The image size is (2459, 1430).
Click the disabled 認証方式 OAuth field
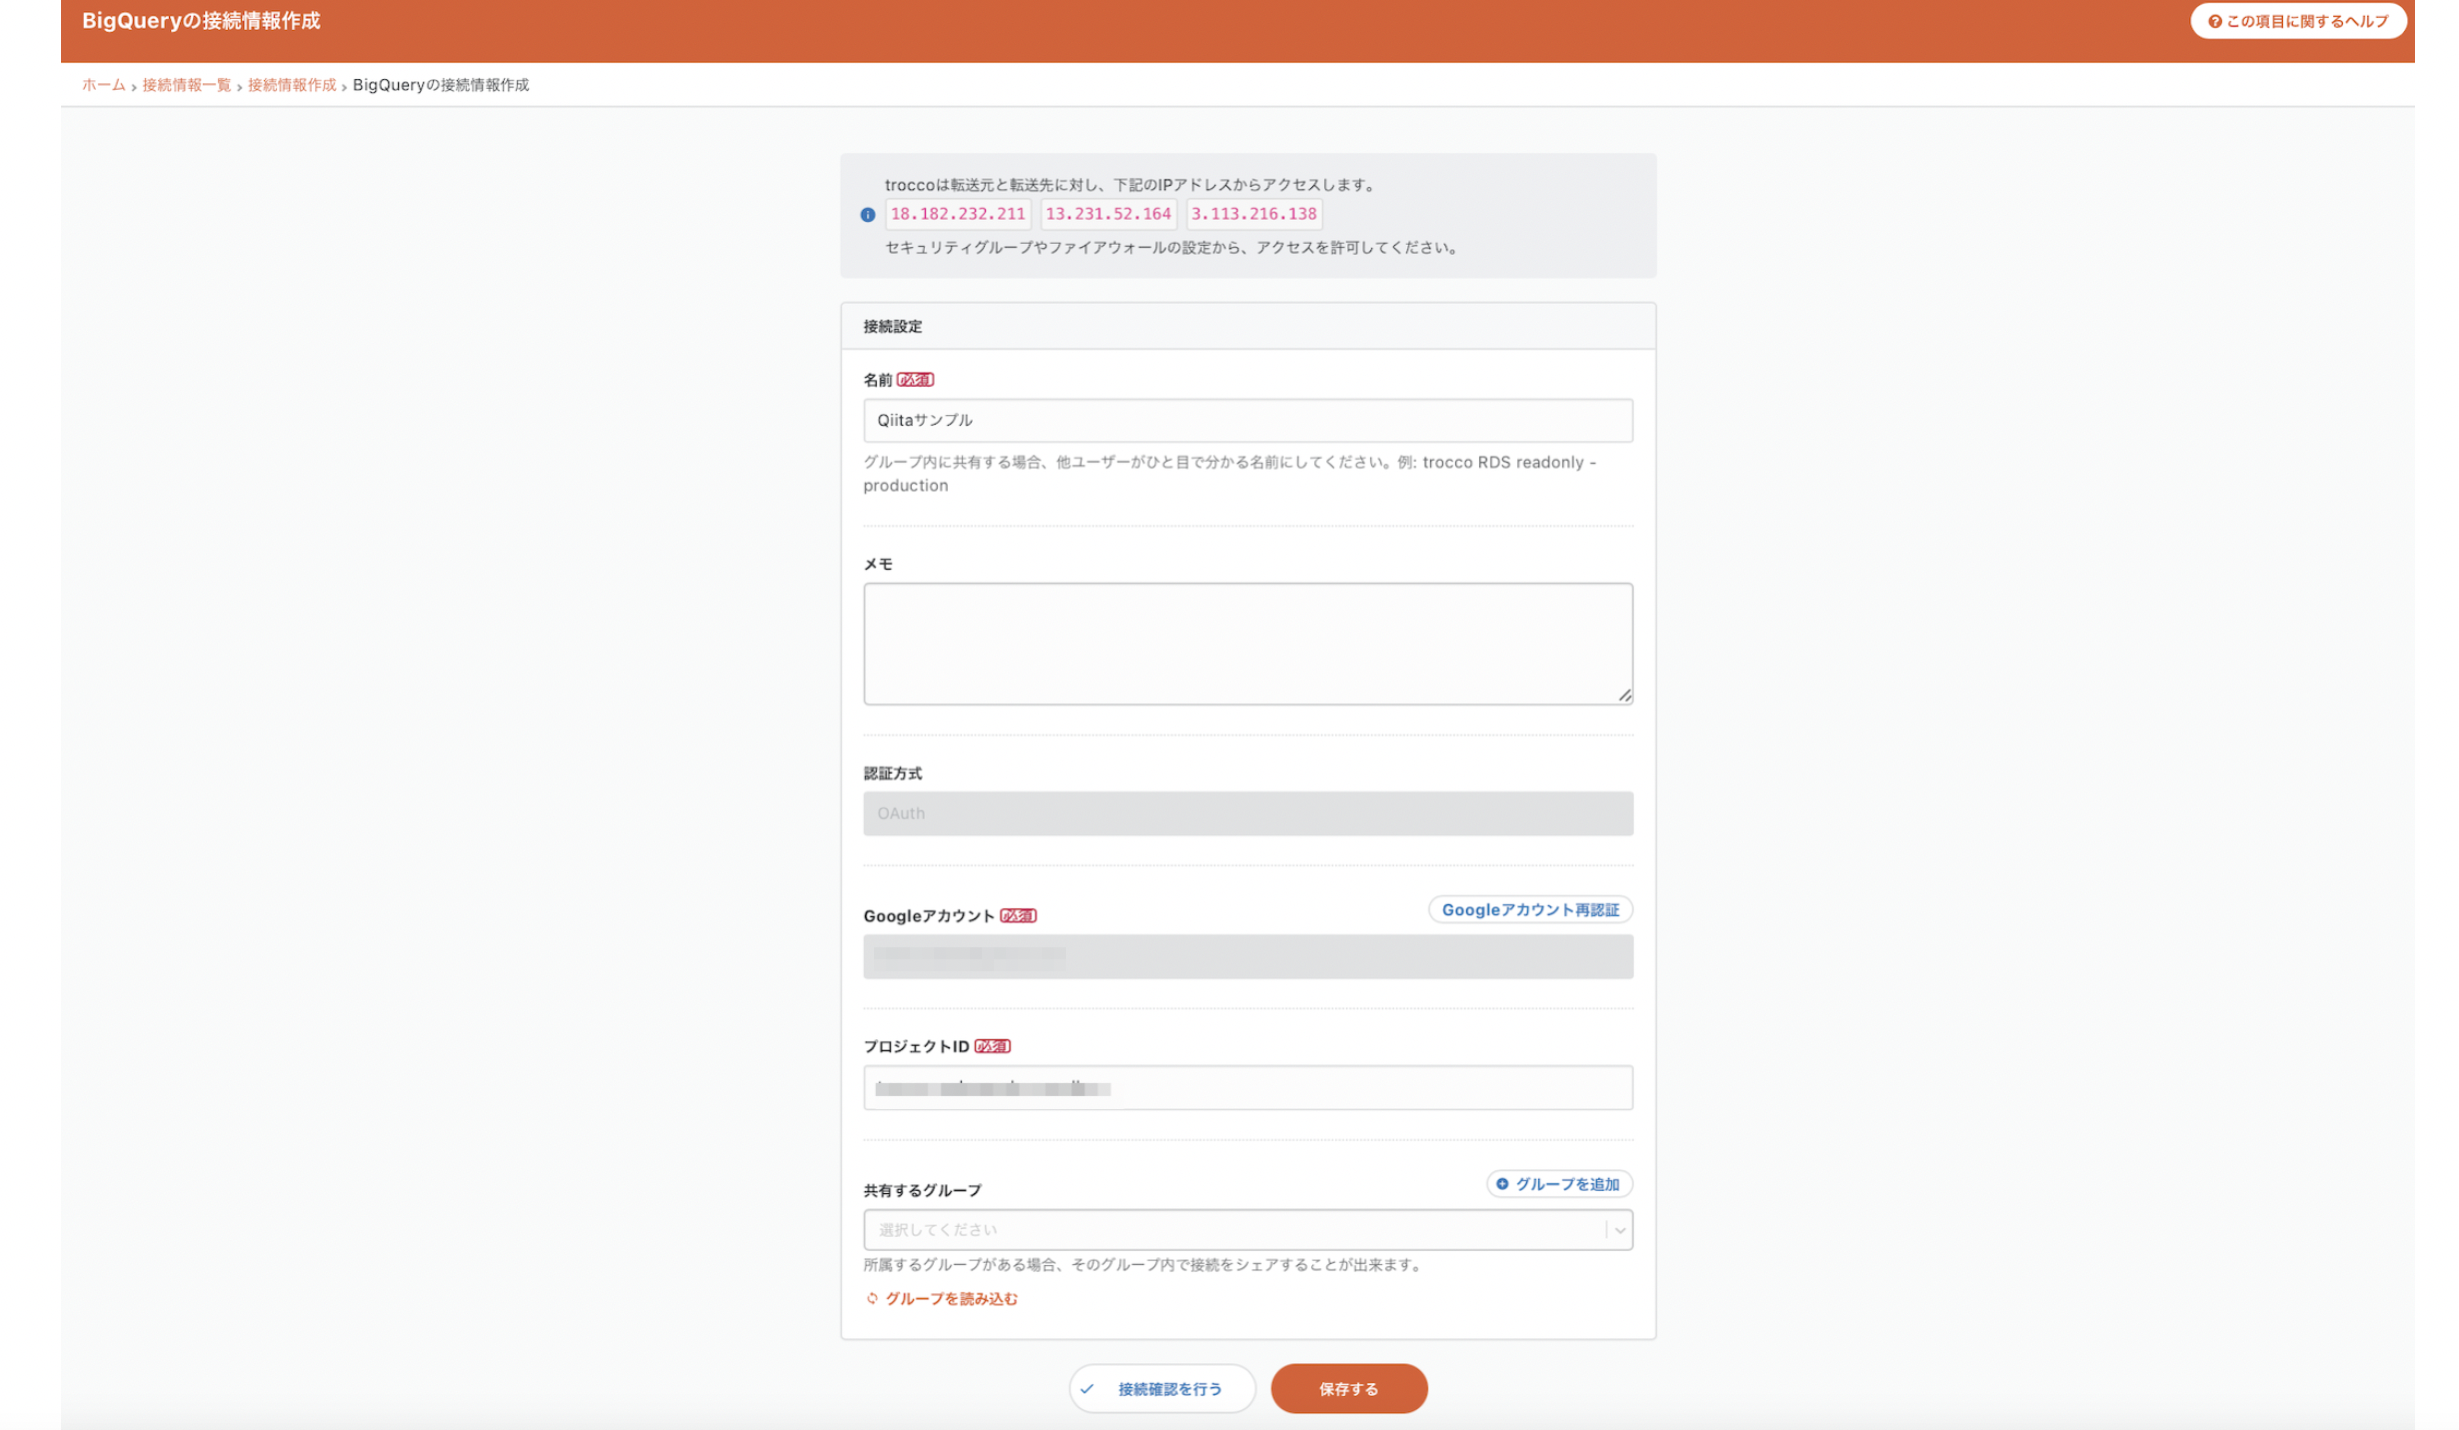(x=1247, y=813)
